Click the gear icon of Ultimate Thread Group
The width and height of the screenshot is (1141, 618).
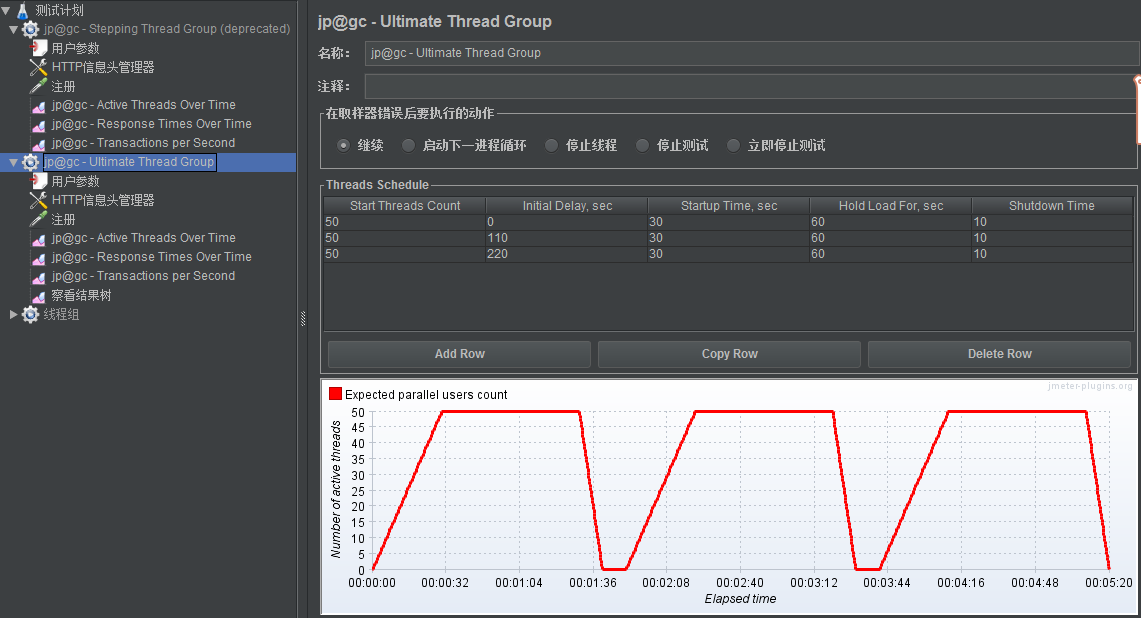31,162
